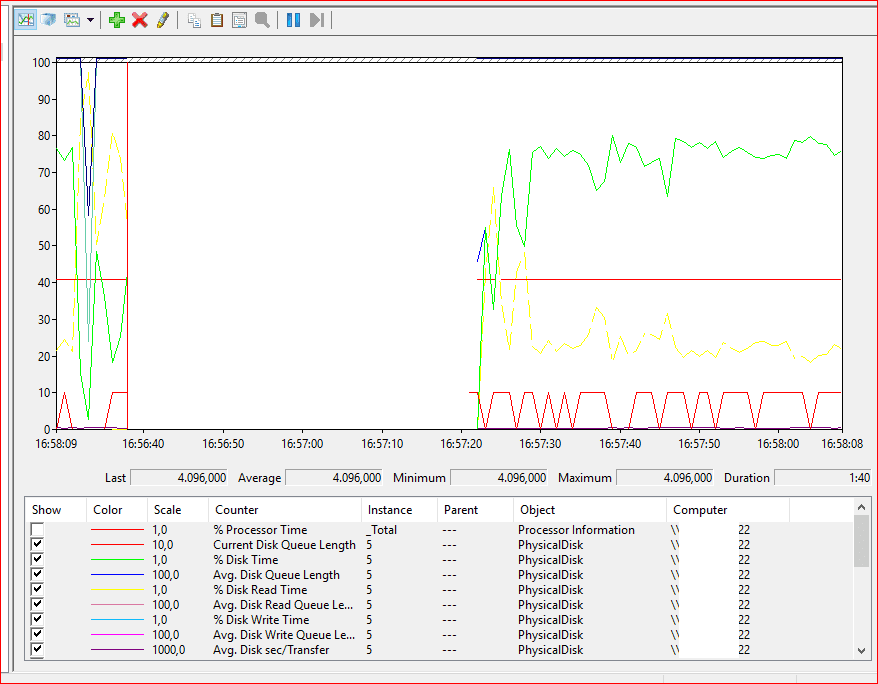
Task: Pause display with Freeze Display button
Action: 293,20
